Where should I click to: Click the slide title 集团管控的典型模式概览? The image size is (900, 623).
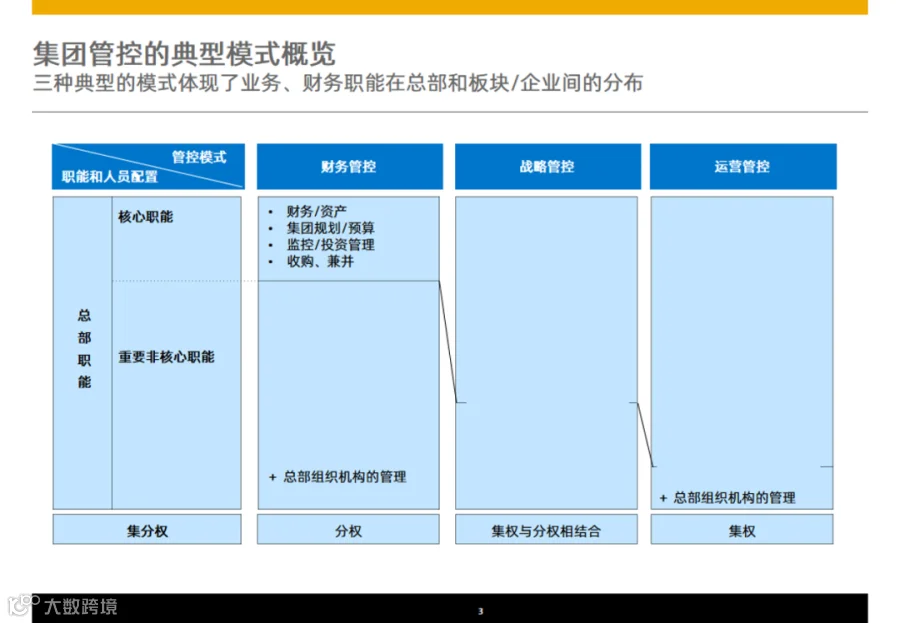pyautogui.click(x=184, y=54)
